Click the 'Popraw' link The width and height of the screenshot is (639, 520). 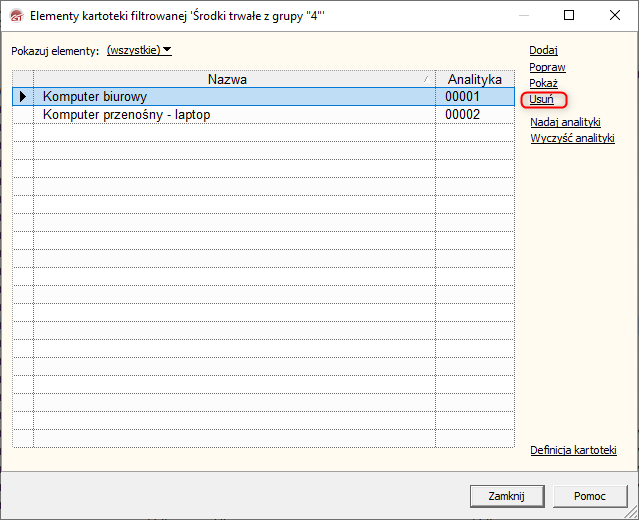click(547, 67)
